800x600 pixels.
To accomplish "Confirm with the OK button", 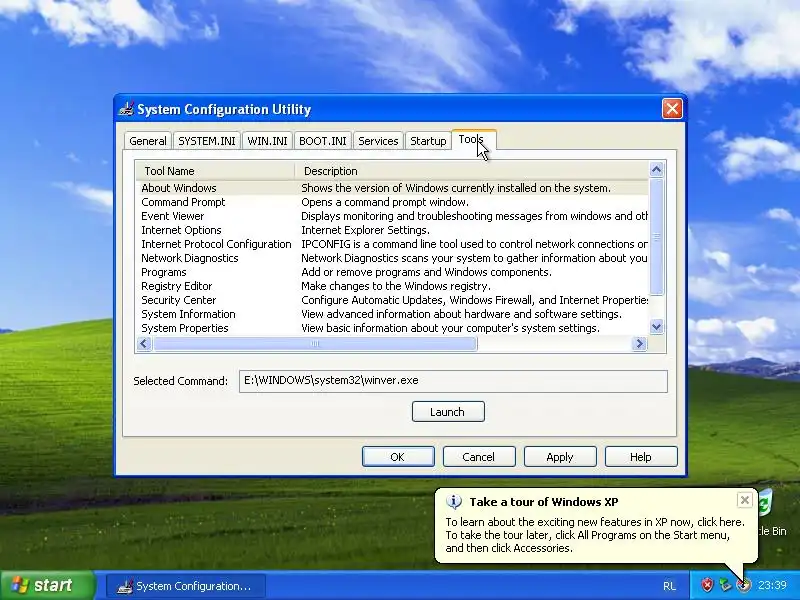I will coord(398,457).
